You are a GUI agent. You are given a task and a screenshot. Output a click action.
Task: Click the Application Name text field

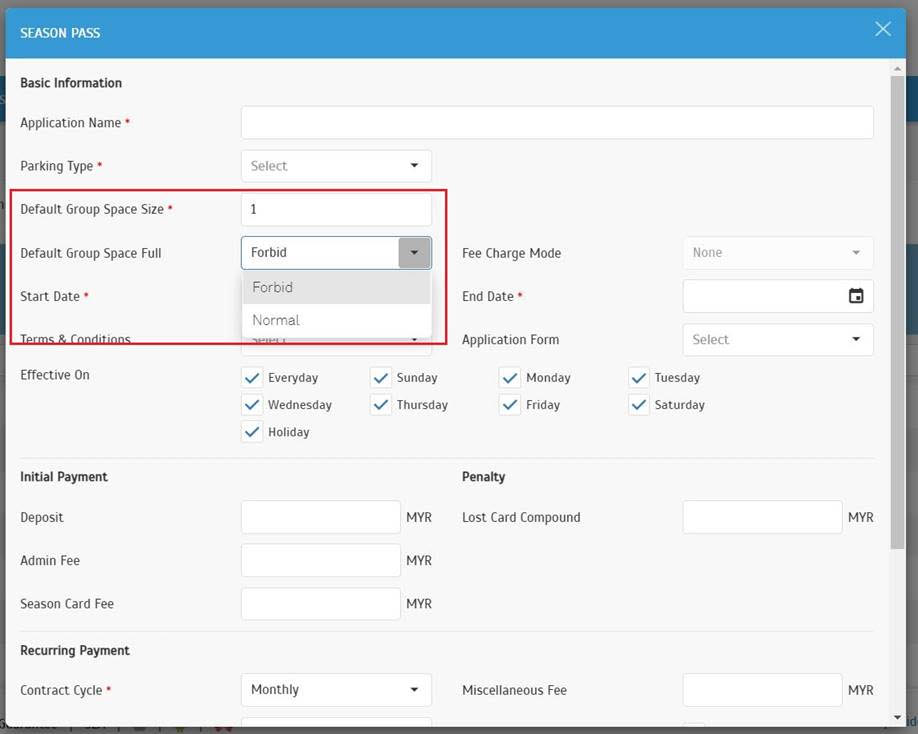(x=557, y=123)
